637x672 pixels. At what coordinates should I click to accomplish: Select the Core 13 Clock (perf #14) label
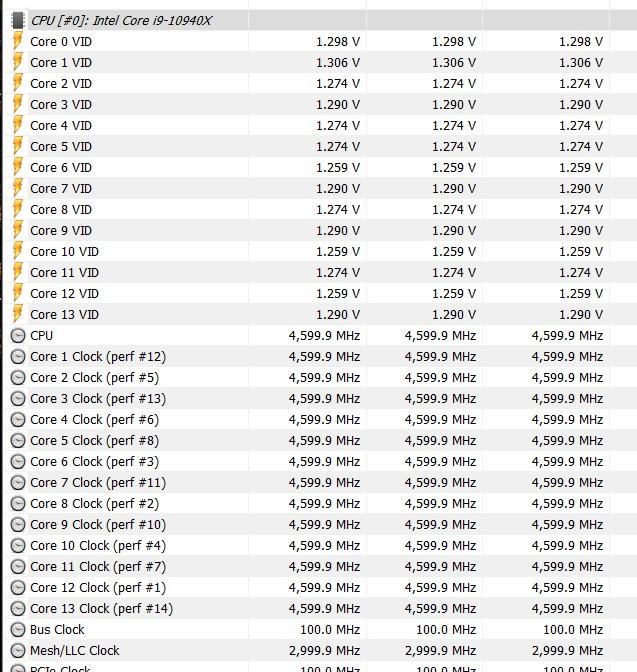[101, 609]
